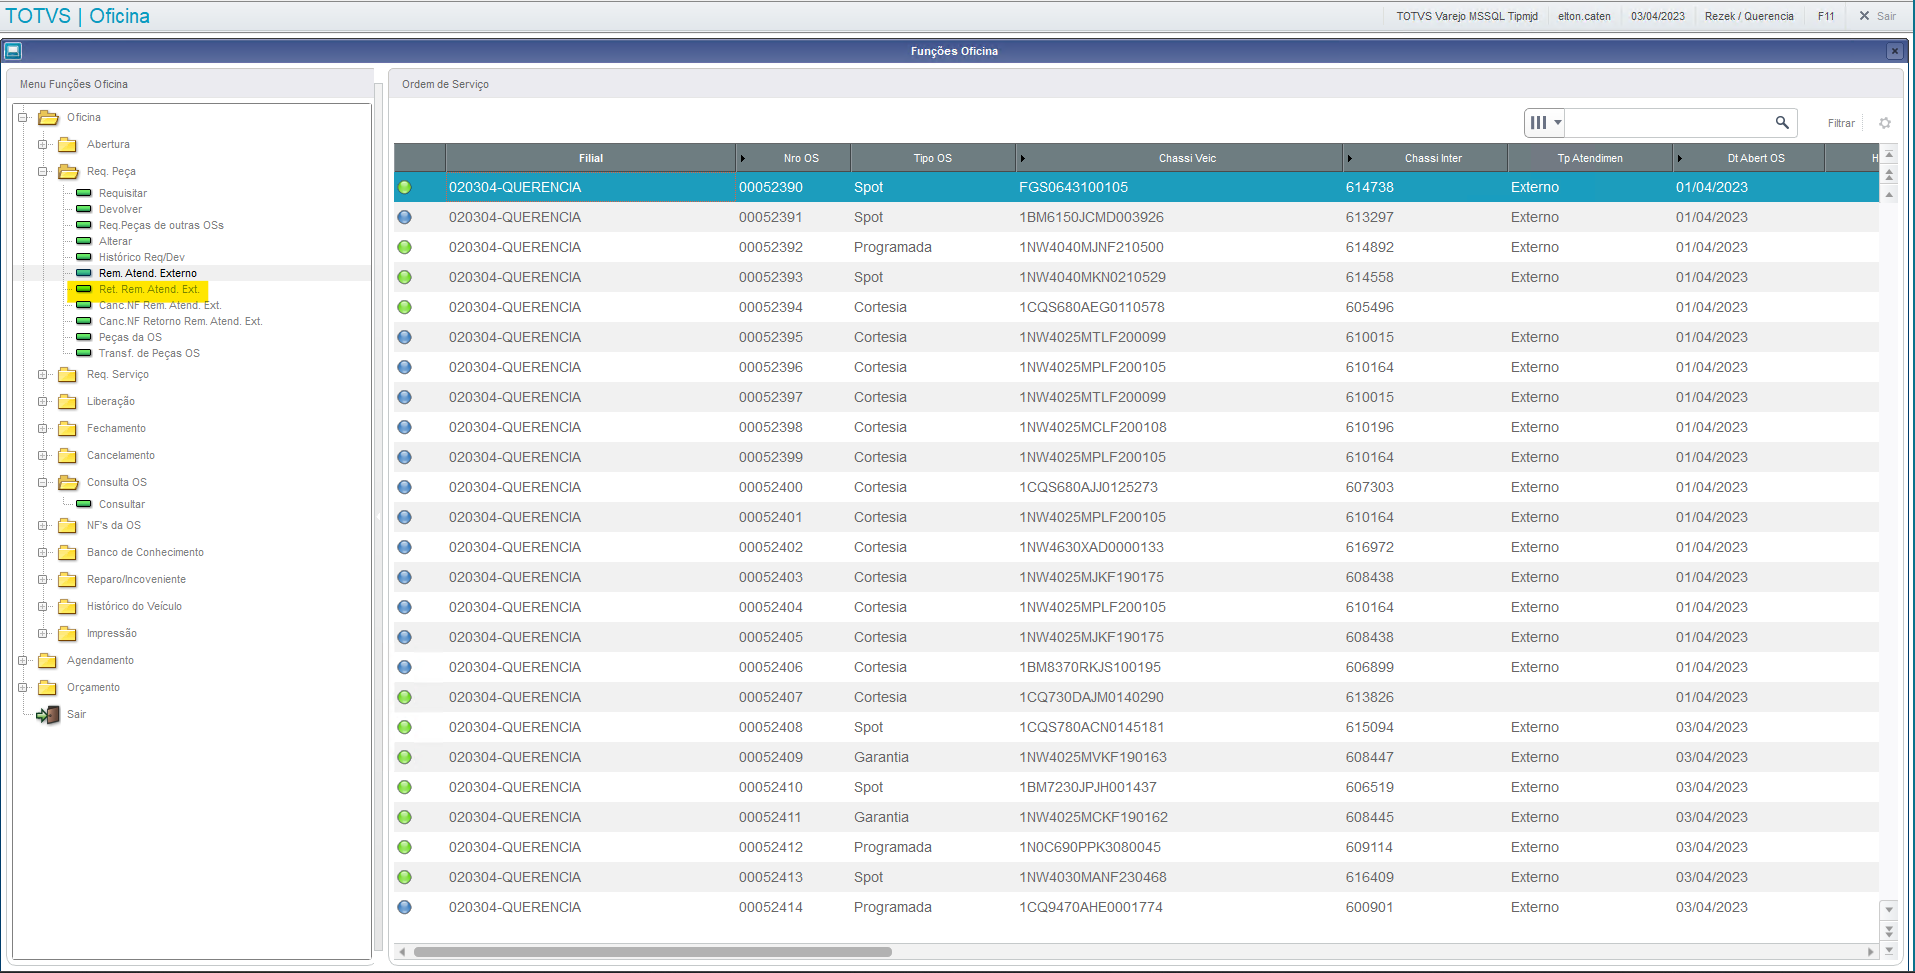Expand the Abertura tree node
The width and height of the screenshot is (1915, 973).
click(43, 144)
